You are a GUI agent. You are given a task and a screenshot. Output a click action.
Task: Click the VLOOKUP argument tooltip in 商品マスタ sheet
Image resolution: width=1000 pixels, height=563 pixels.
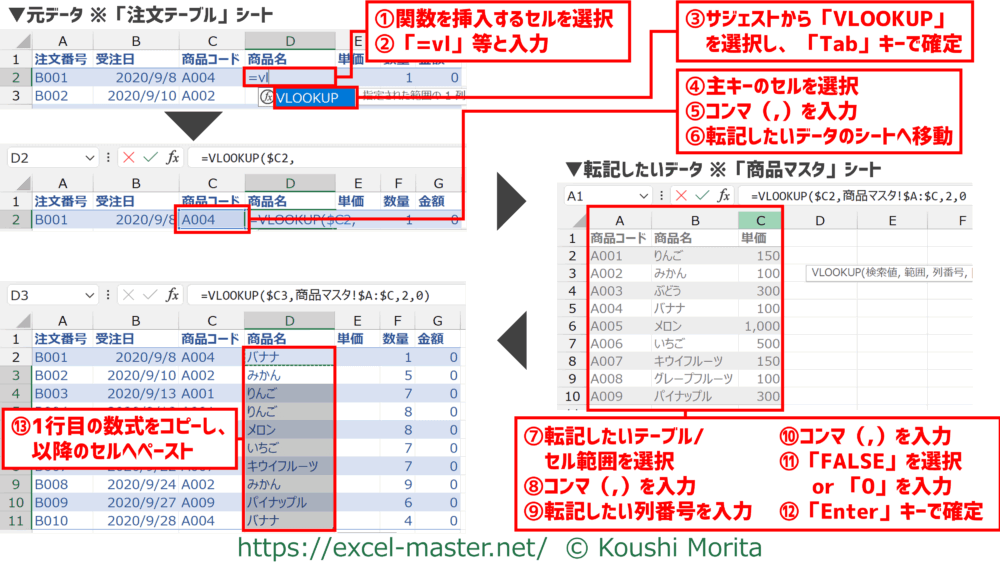pyautogui.click(x=890, y=272)
